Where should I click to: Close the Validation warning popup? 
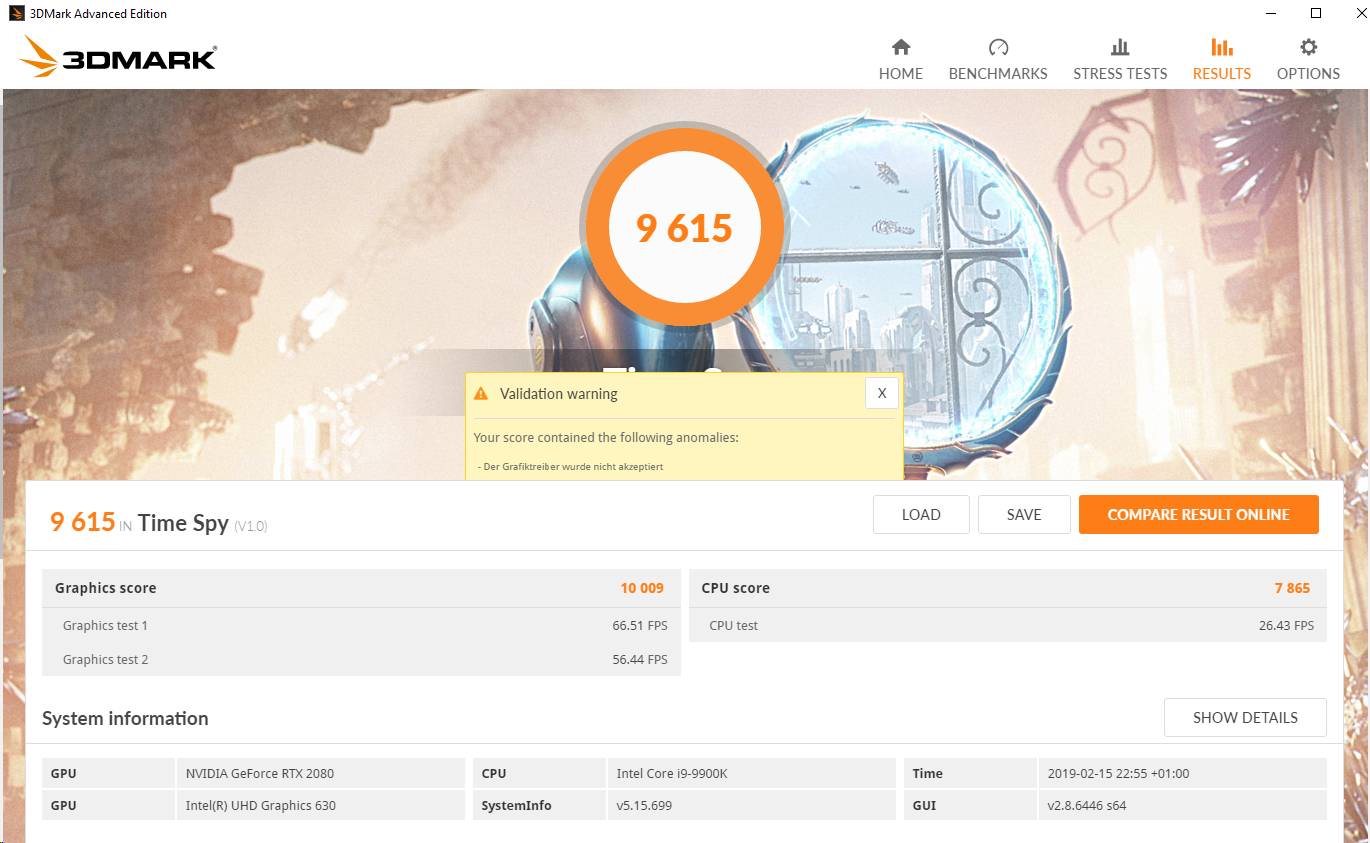[881, 393]
